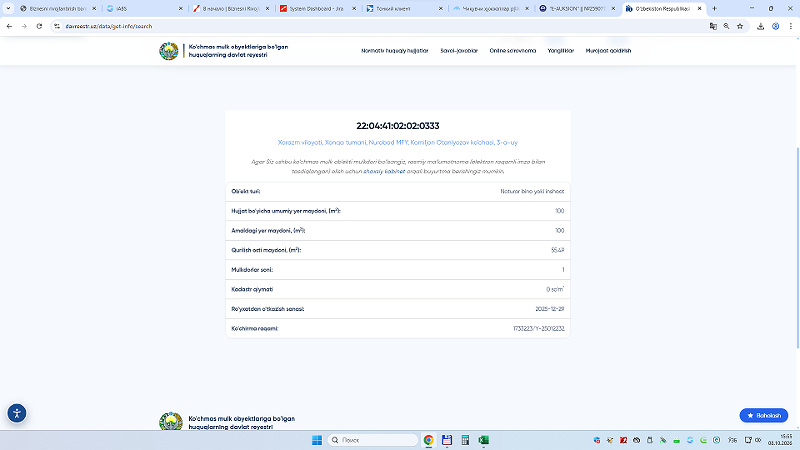The image size is (800, 450).
Task: Click the Windows Start button
Action: click(x=317, y=440)
